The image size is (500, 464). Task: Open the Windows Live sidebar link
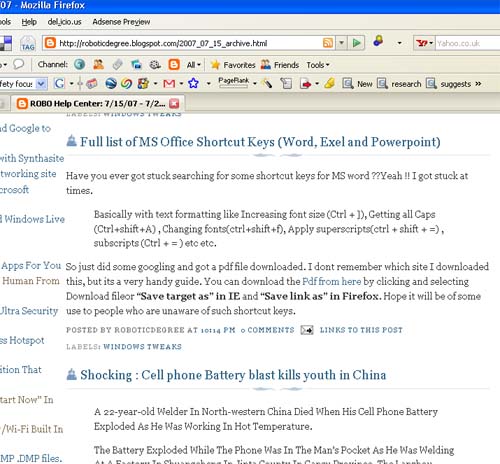tap(32, 219)
